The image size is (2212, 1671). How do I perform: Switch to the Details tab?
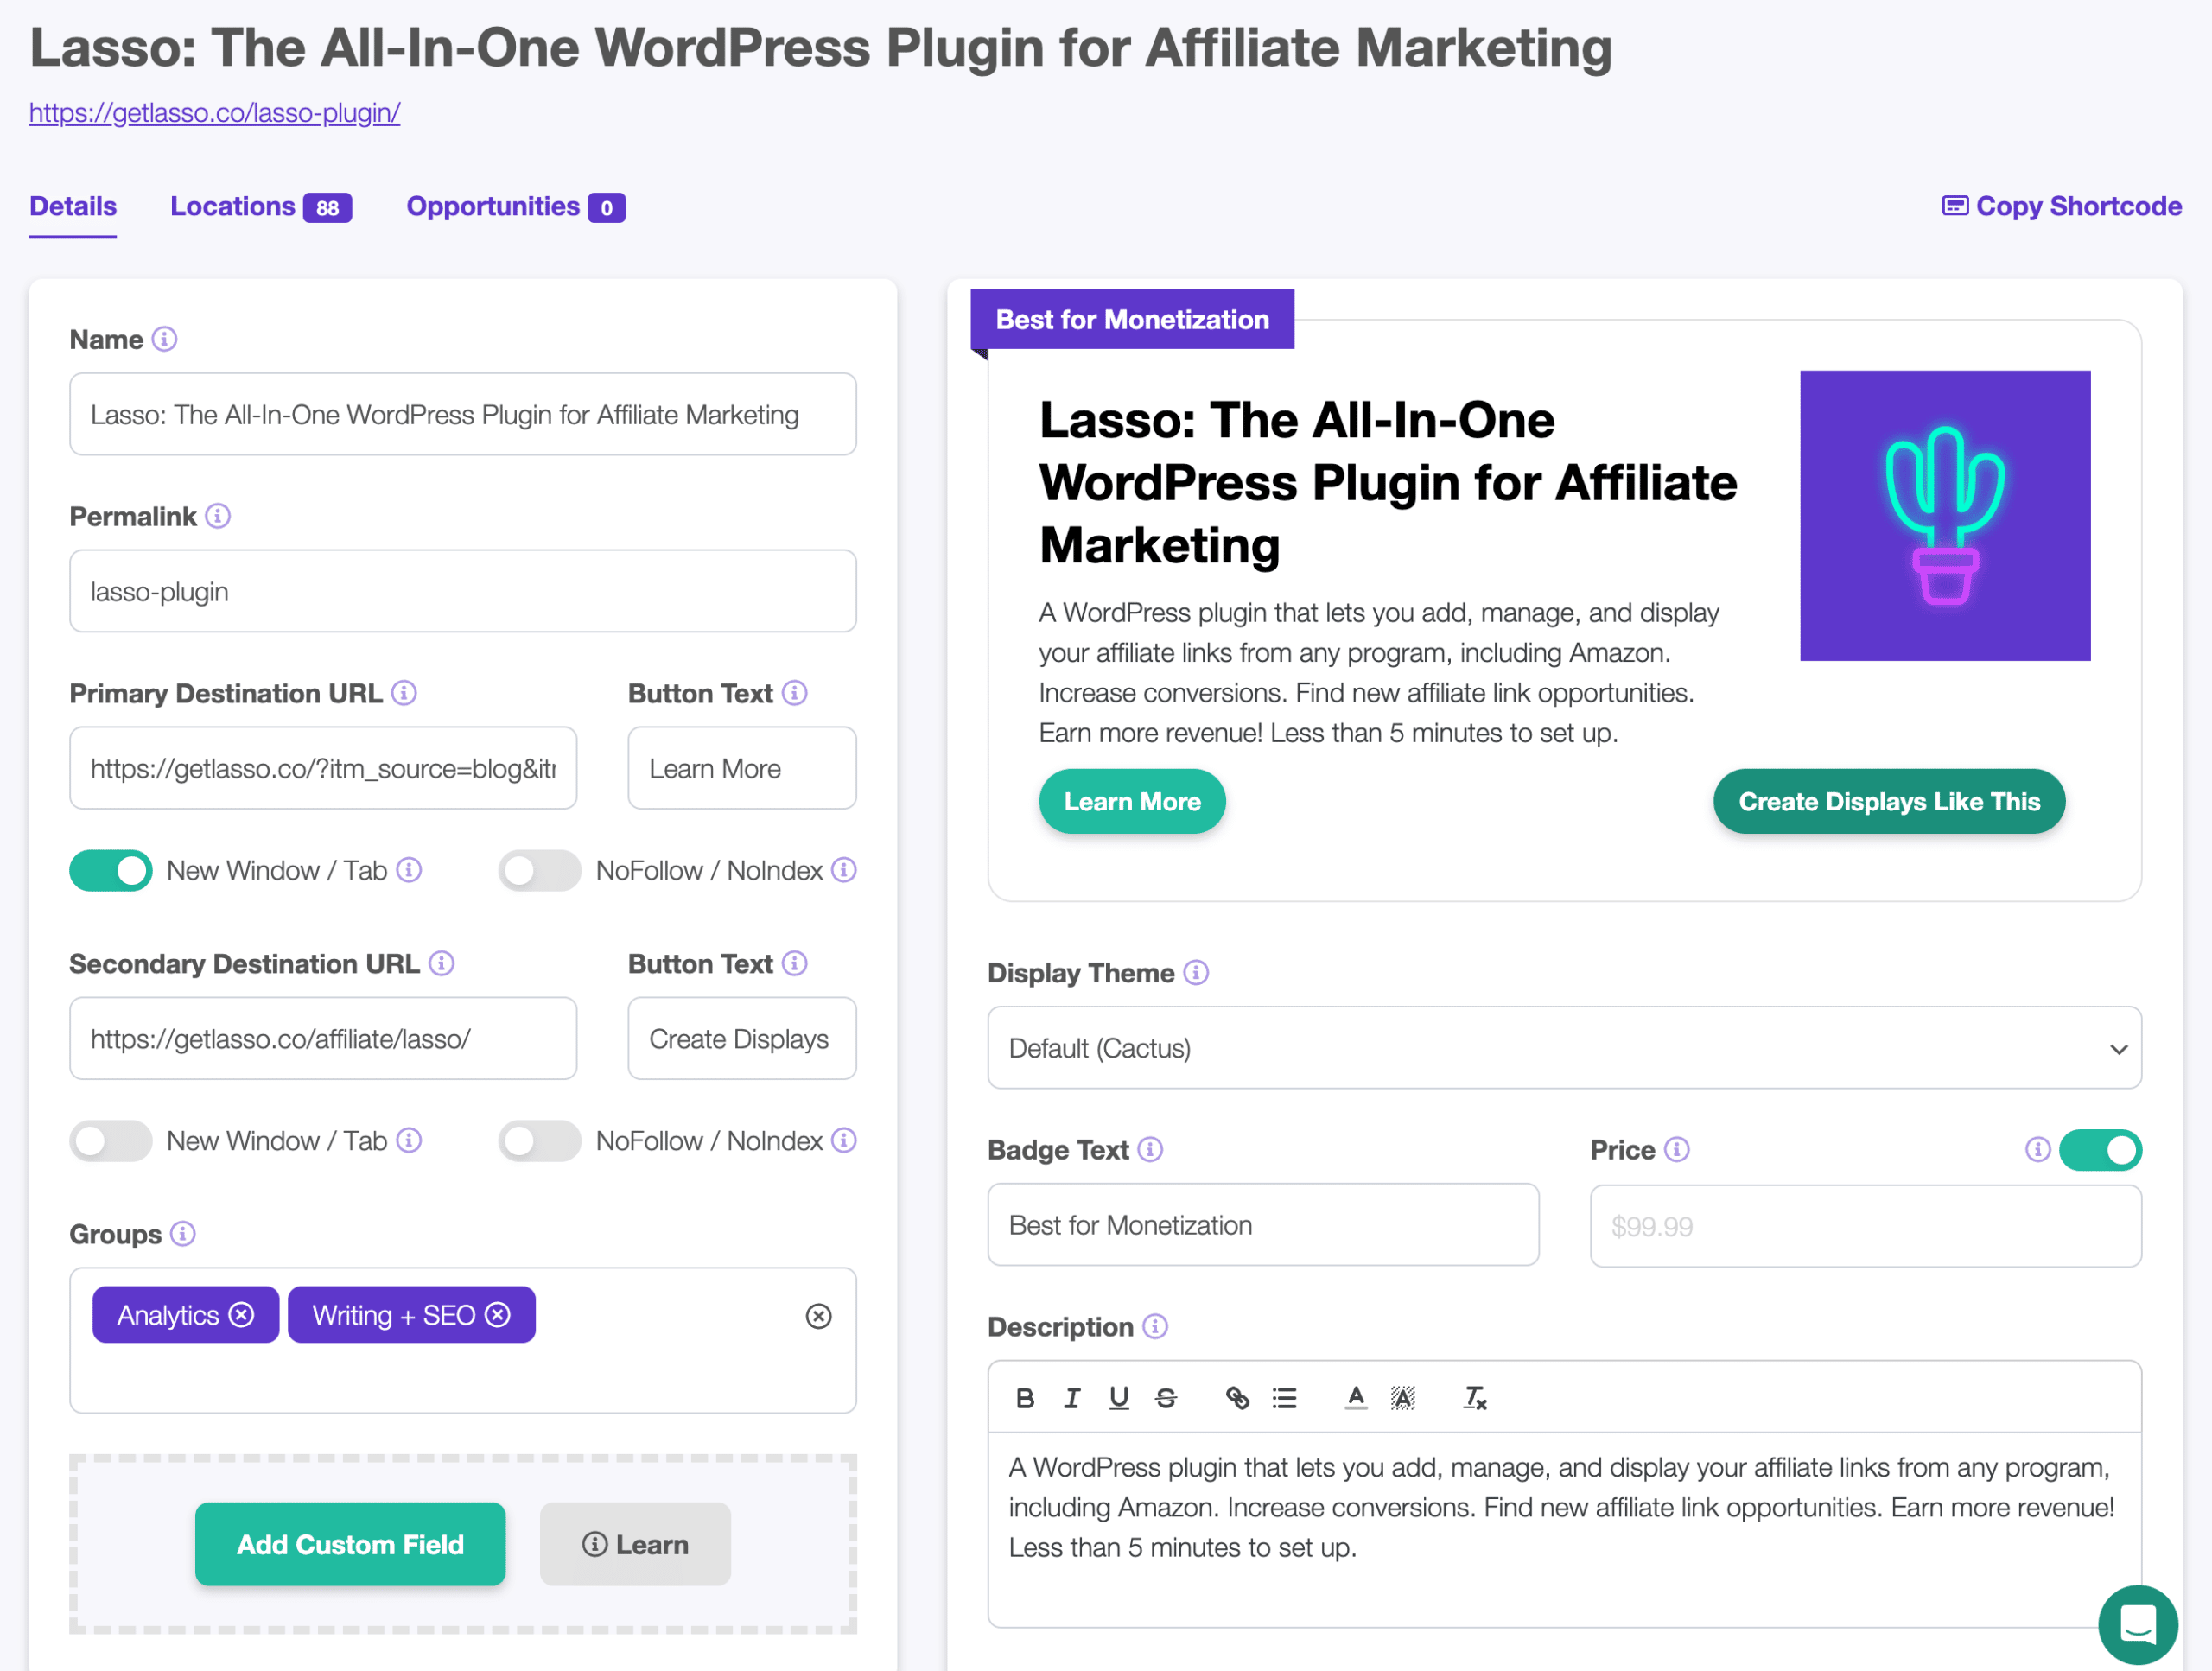[73, 206]
